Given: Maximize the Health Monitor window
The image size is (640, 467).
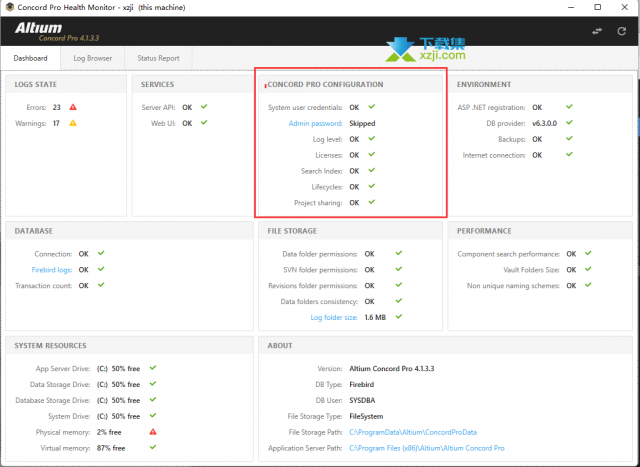Looking at the screenshot, I should coord(598,7).
